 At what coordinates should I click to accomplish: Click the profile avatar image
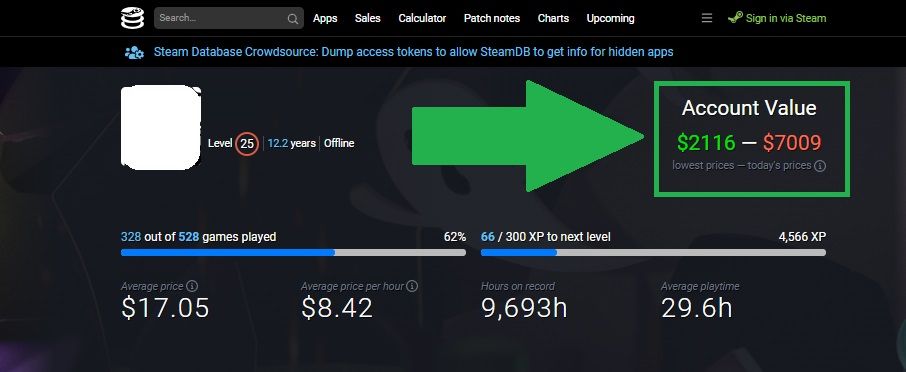[x=161, y=127]
